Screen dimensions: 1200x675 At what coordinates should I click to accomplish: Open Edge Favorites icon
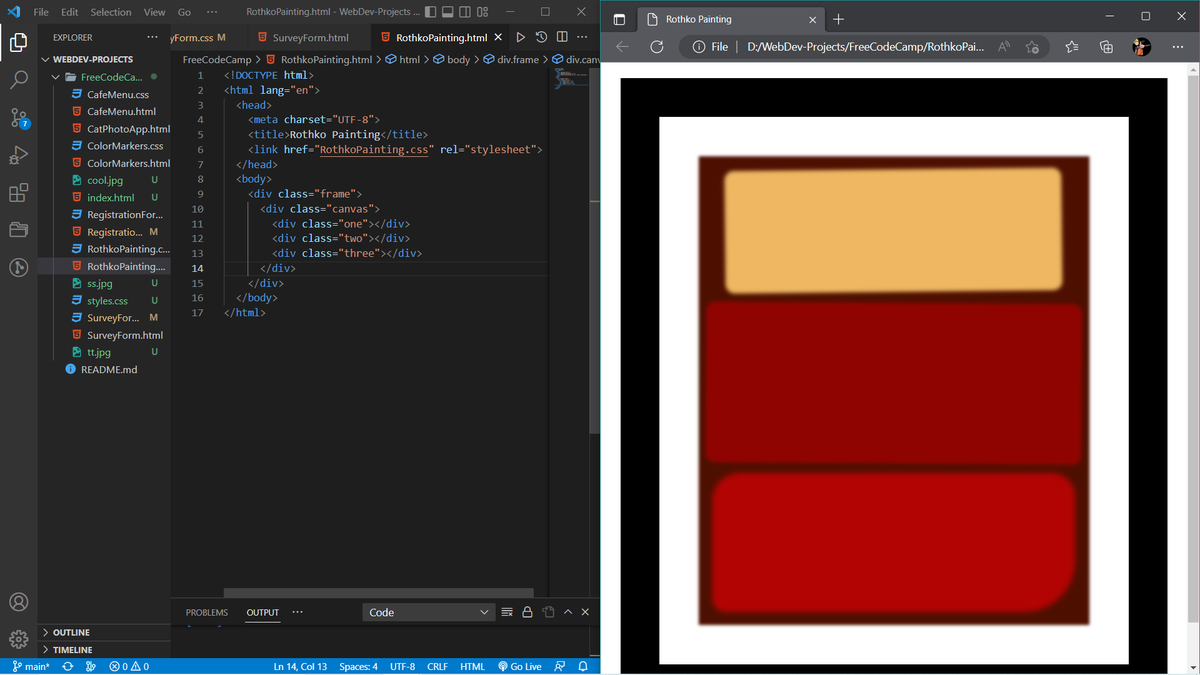[1072, 47]
